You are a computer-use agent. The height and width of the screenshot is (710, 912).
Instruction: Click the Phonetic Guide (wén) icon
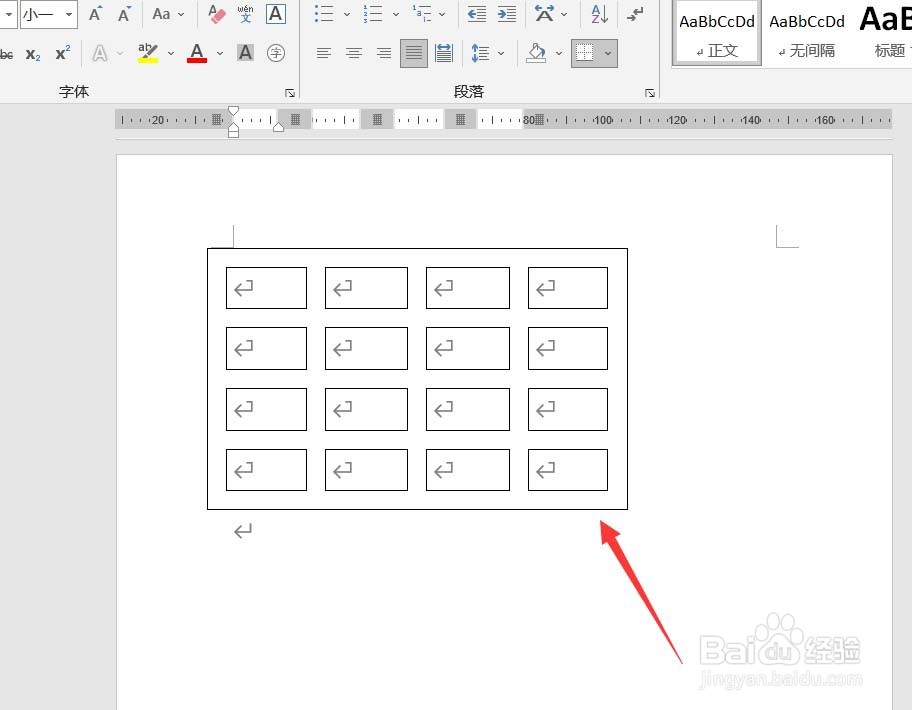(245, 14)
